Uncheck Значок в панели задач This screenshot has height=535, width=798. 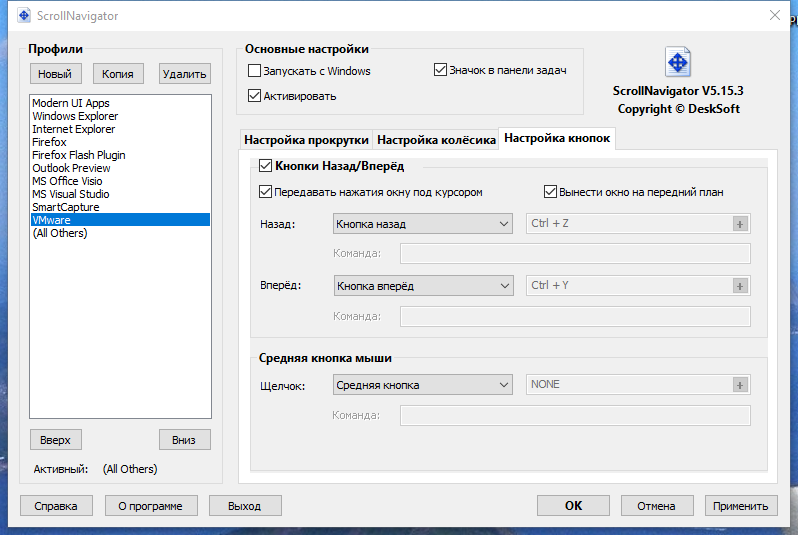(440, 69)
